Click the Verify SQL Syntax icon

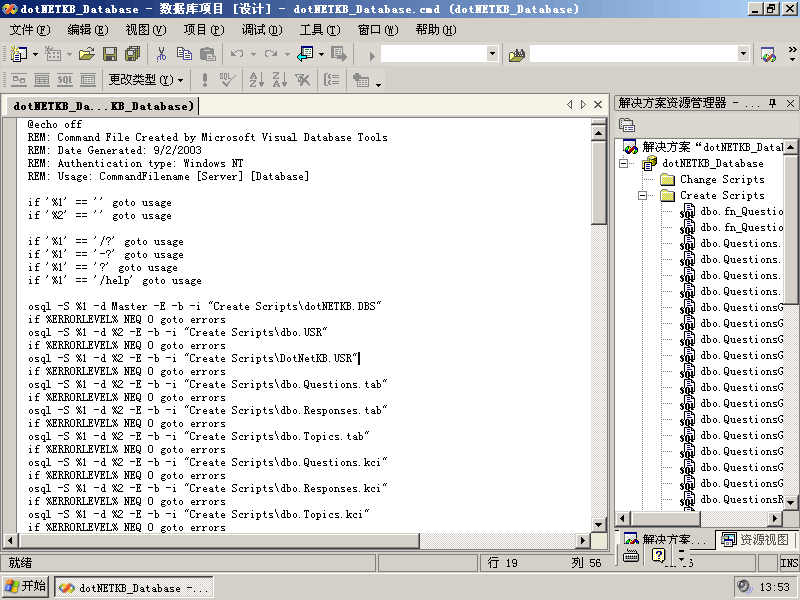click(x=227, y=80)
